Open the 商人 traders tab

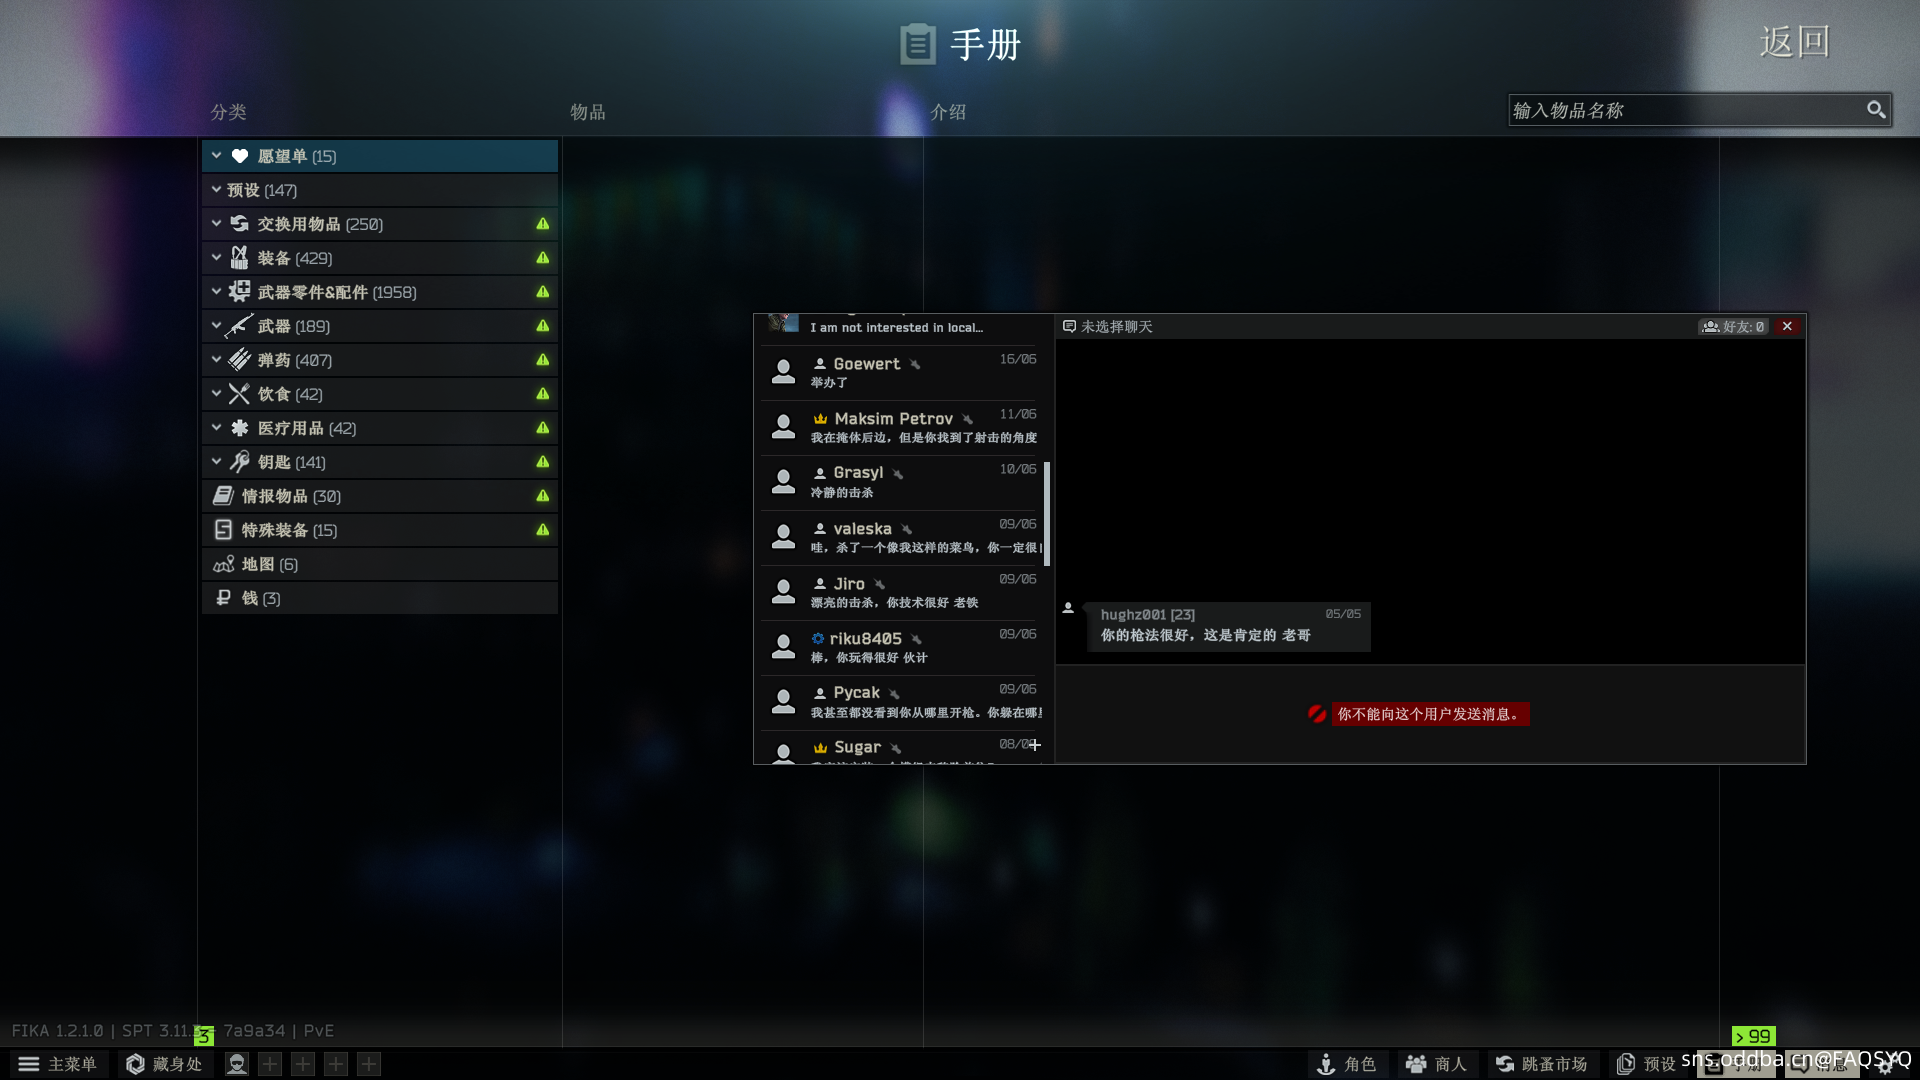pyautogui.click(x=1436, y=1064)
